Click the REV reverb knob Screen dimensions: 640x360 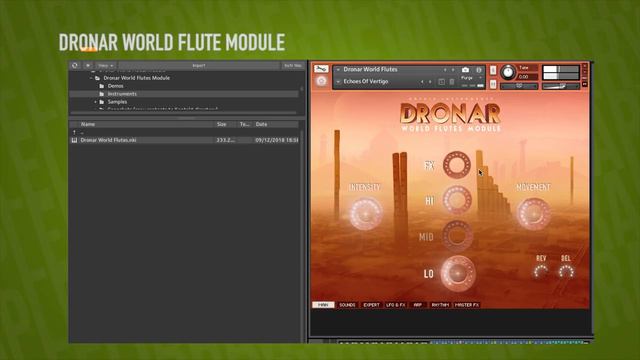pos(541,271)
